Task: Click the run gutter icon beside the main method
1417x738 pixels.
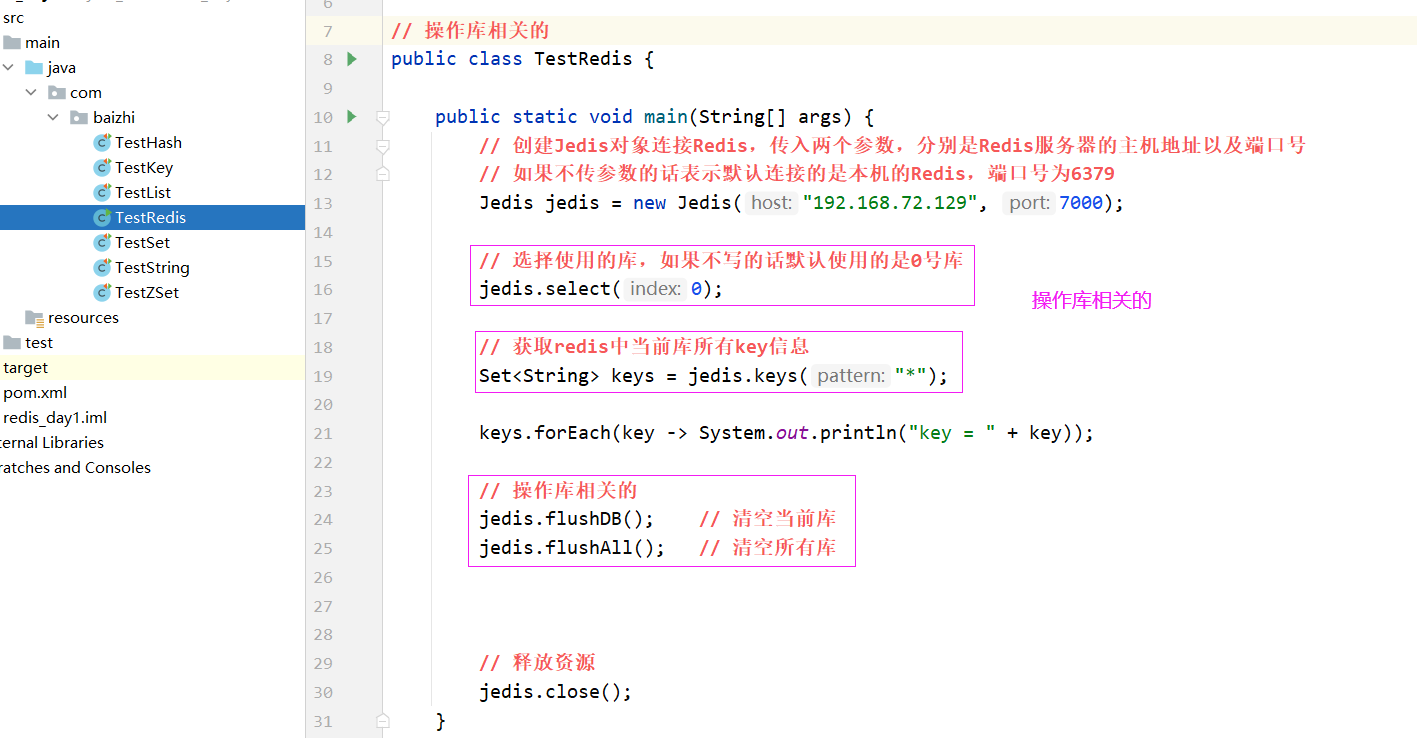Action: pos(352,117)
